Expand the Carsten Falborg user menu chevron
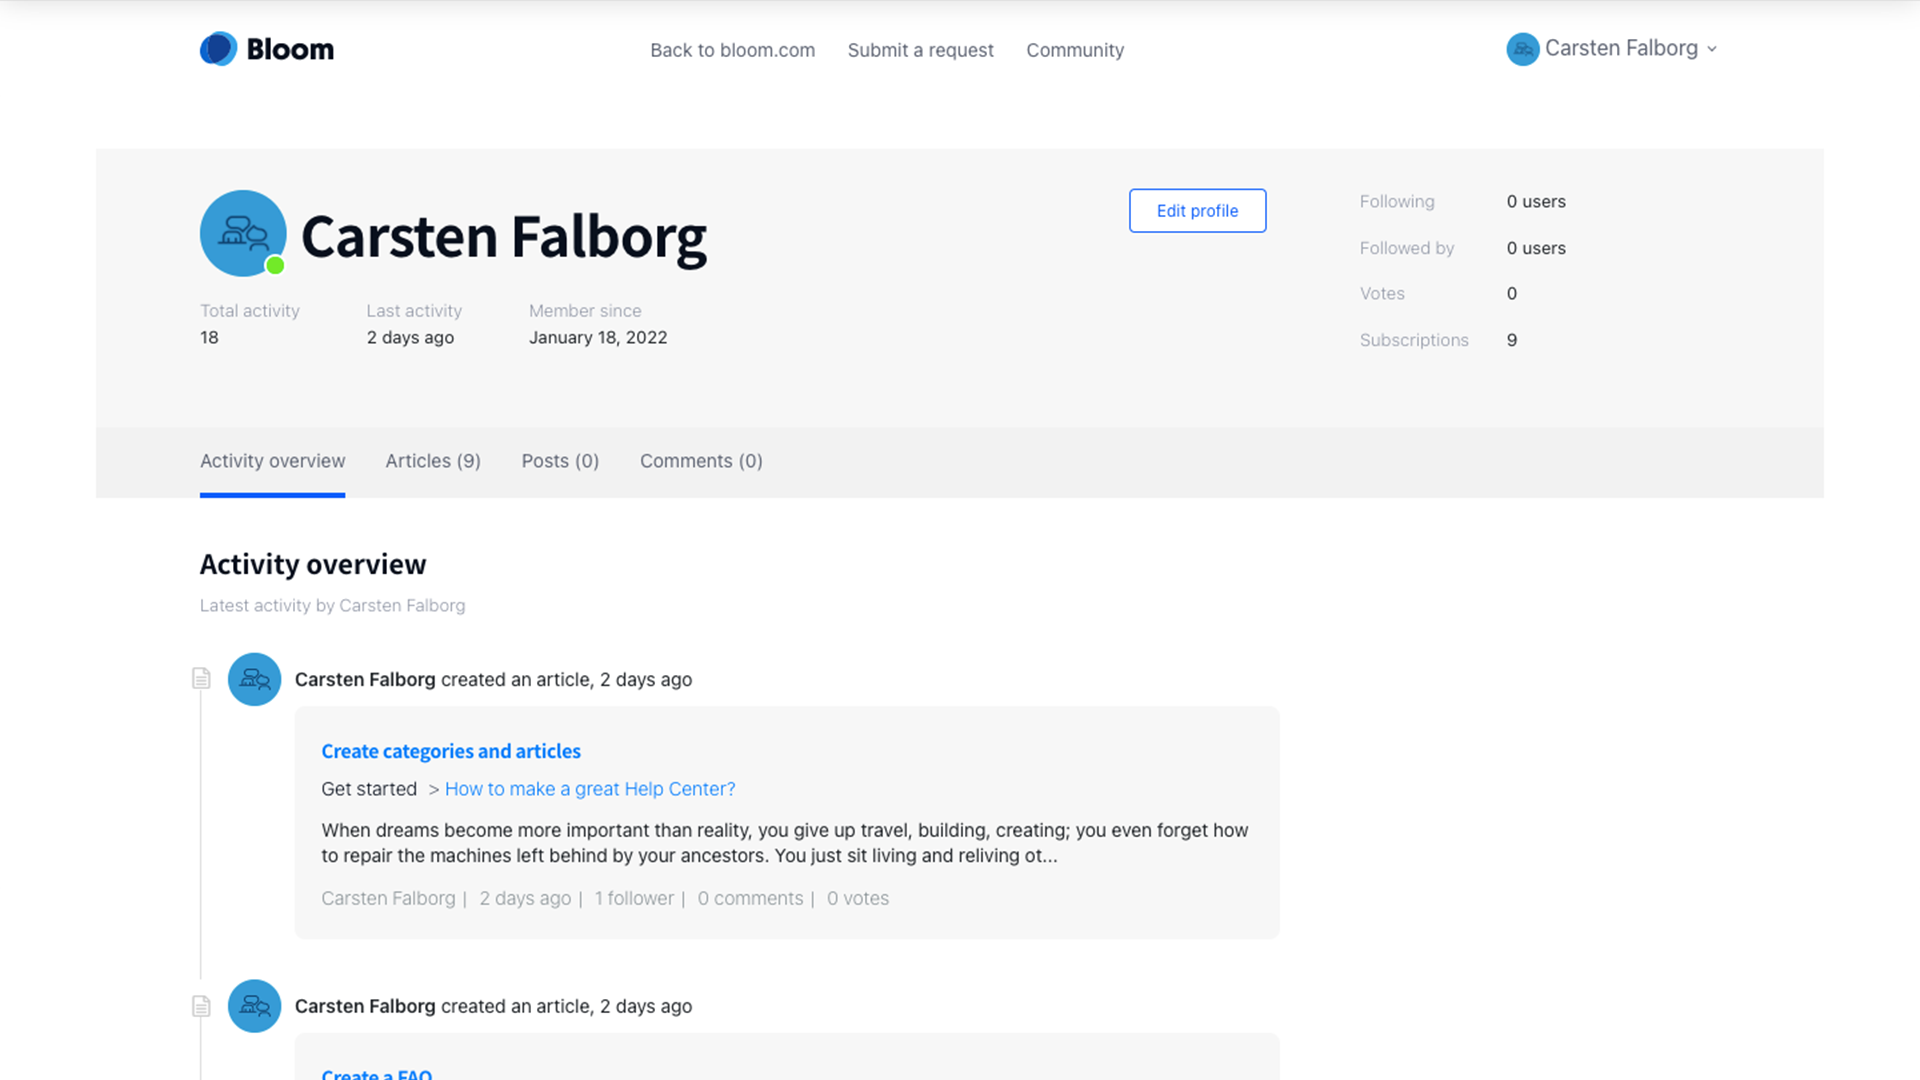 pos(1712,49)
